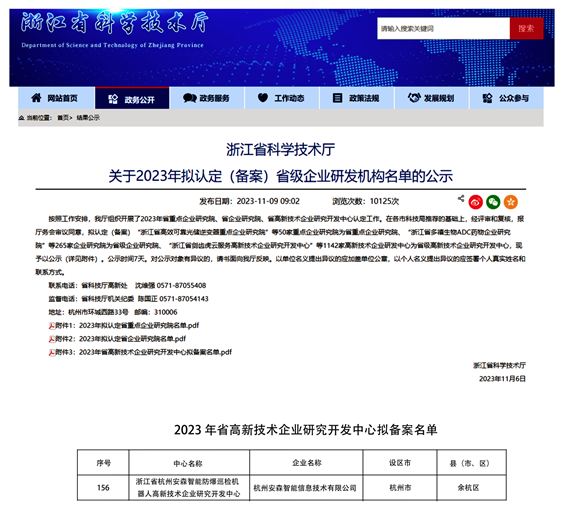
Task: Click the chat bubble icon beside 政务服务
Action: (189, 98)
